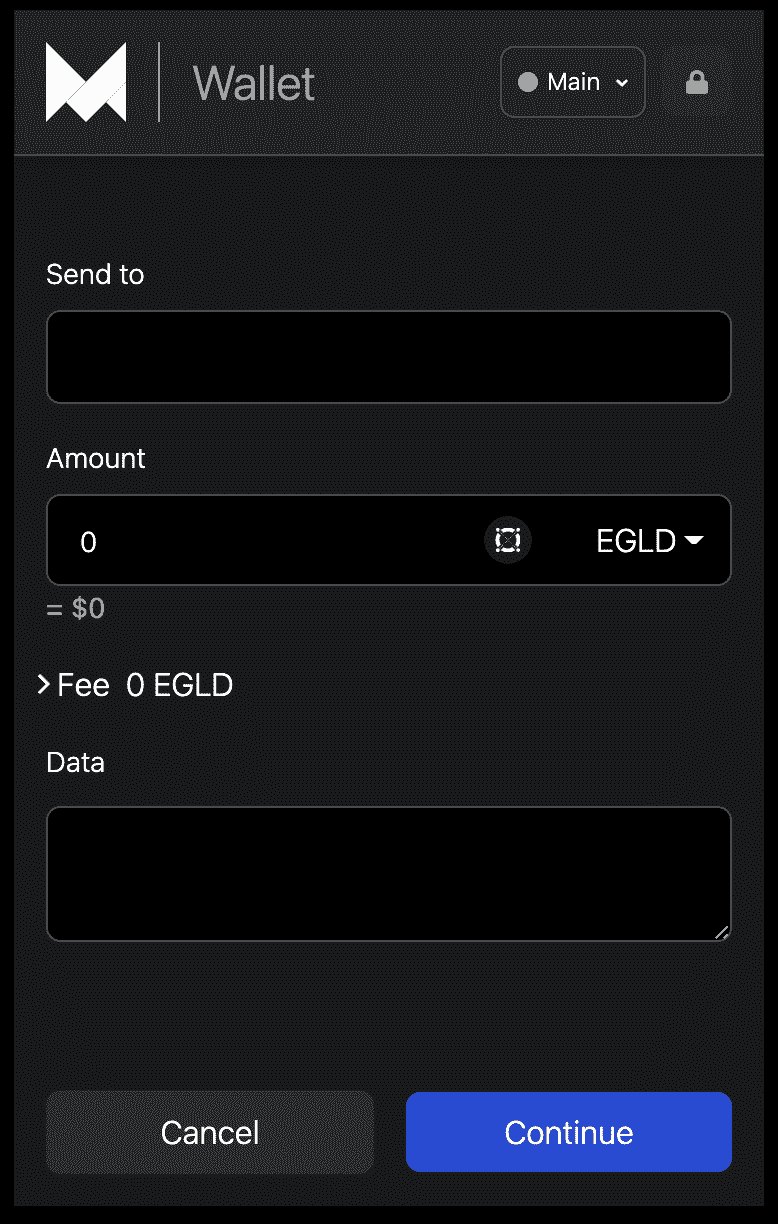
Task: Click the "Send to" label
Action: [x=95, y=274]
